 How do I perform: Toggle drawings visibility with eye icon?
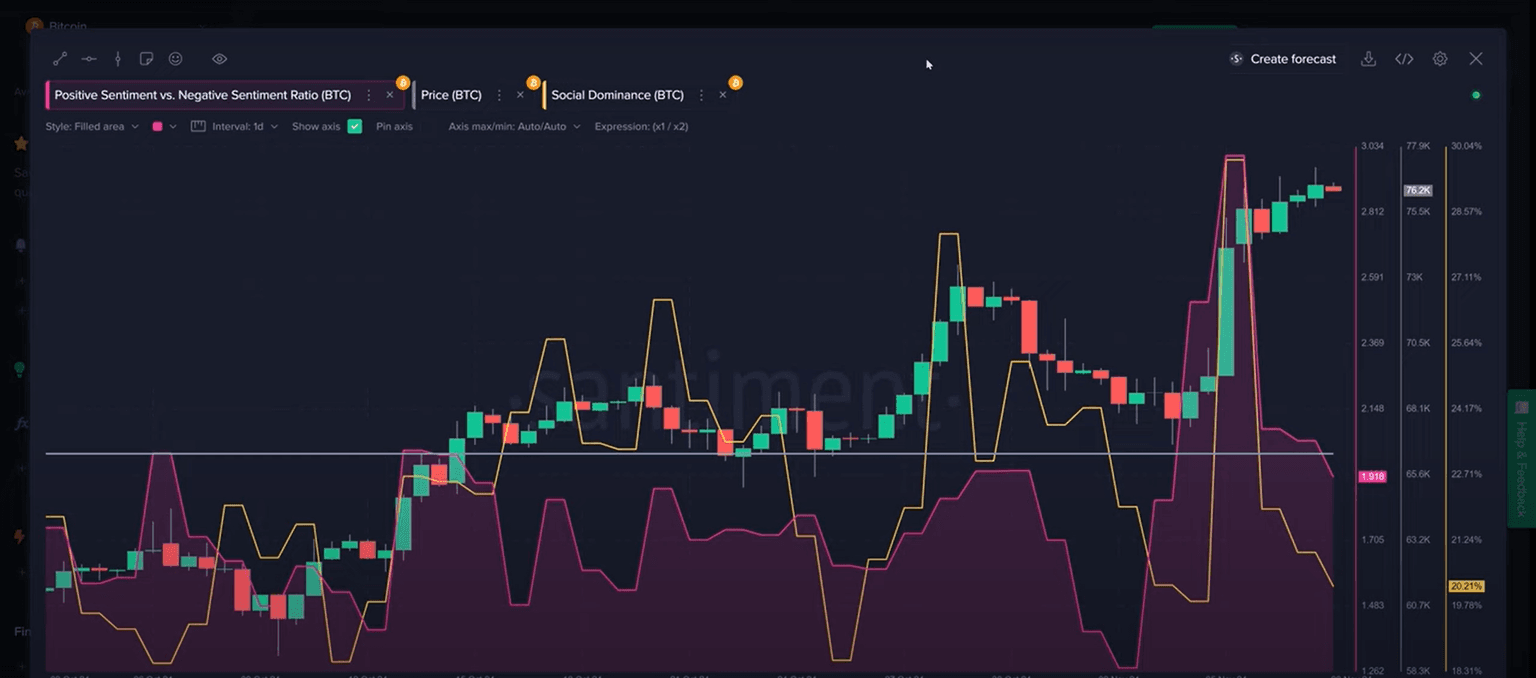click(220, 59)
